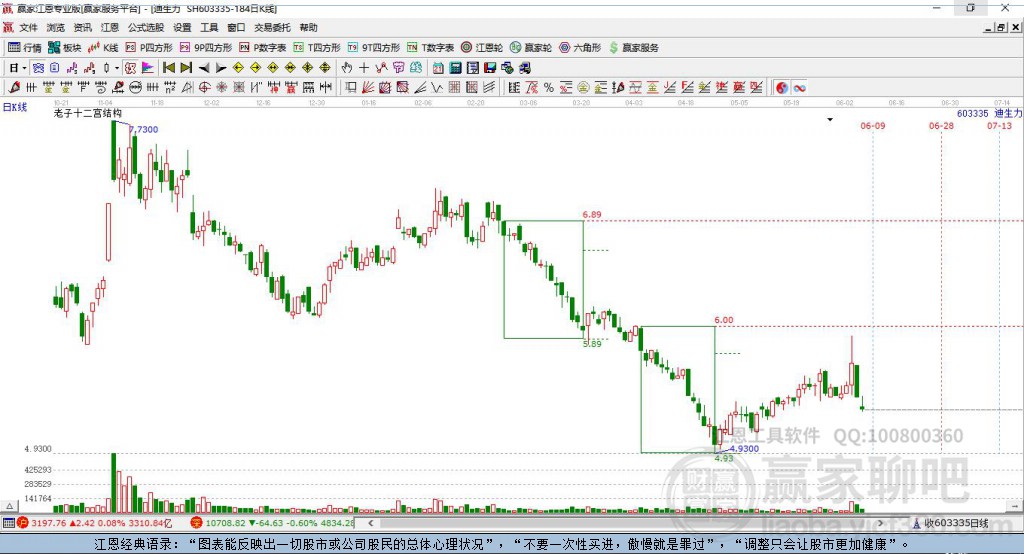Click the 收603335日线 status tab

coord(951,523)
